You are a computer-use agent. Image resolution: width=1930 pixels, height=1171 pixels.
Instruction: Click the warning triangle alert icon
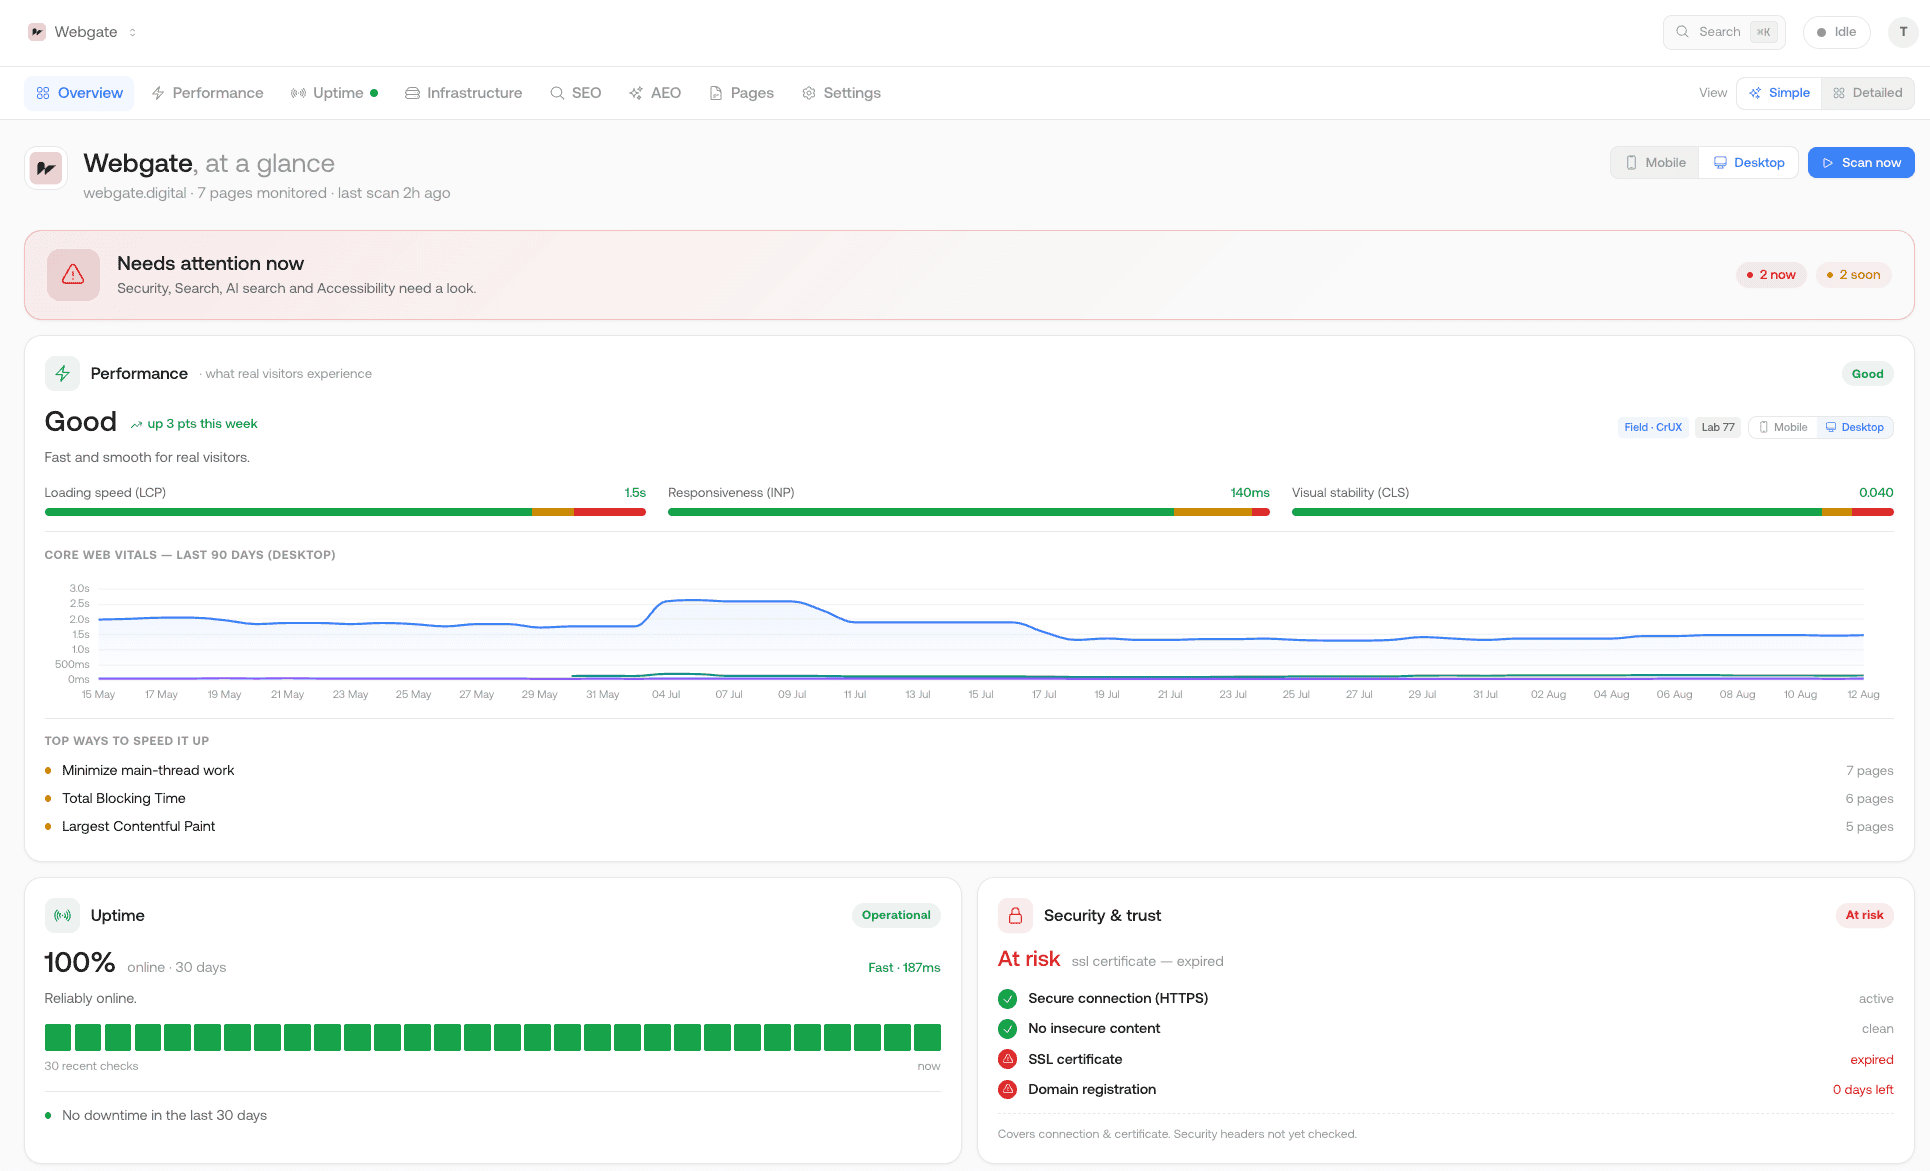coord(73,275)
